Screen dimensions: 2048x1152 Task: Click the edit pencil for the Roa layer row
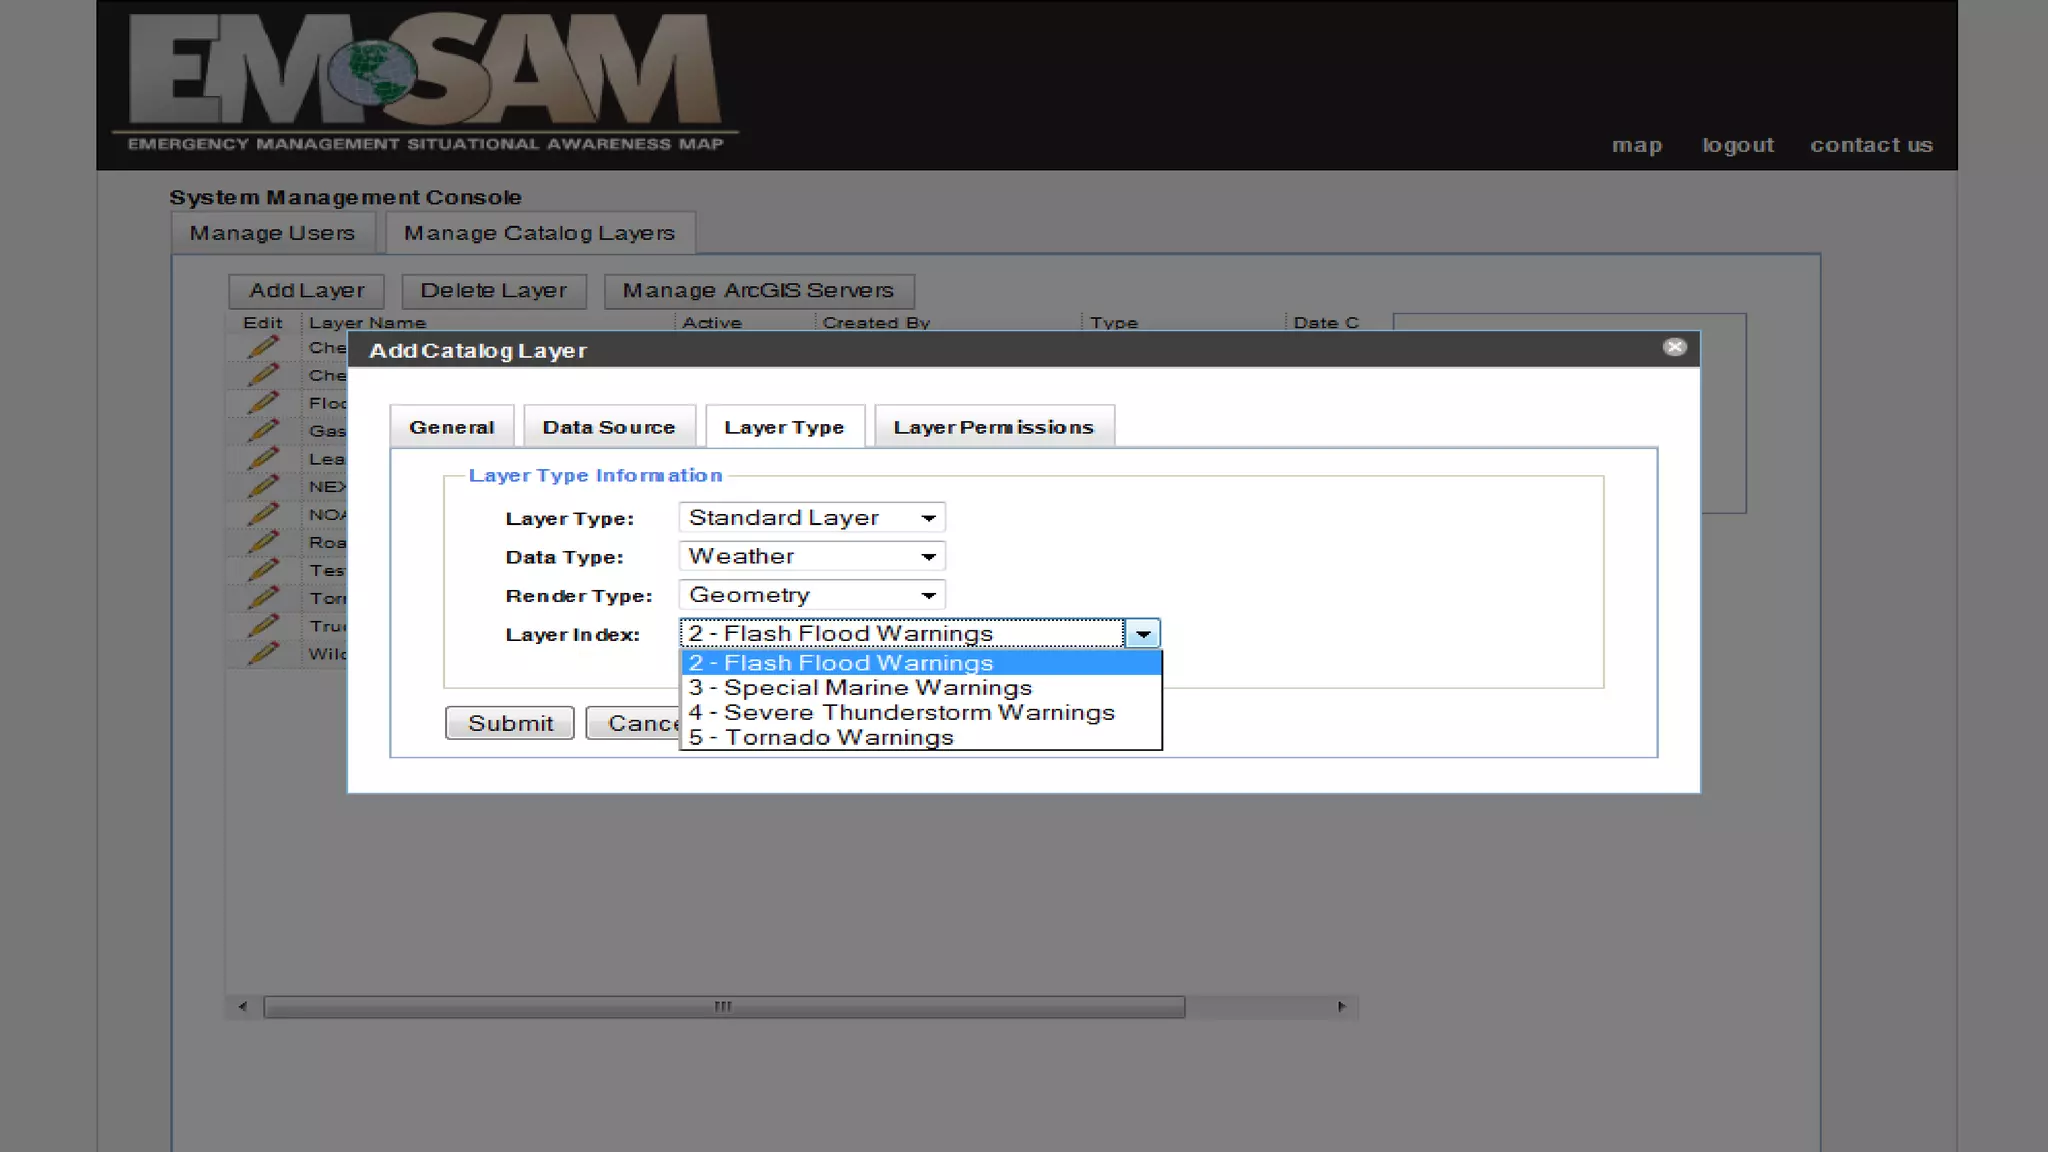263,542
